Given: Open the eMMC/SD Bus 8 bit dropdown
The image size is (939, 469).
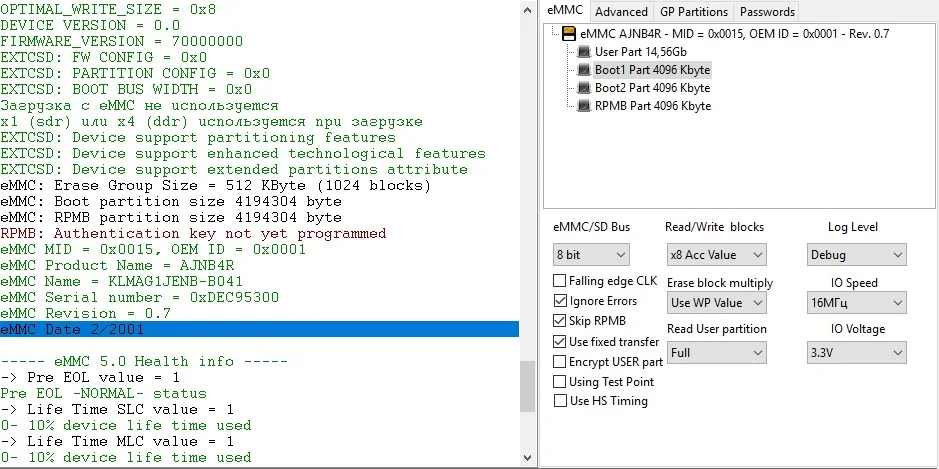Looking at the screenshot, I should (x=591, y=255).
